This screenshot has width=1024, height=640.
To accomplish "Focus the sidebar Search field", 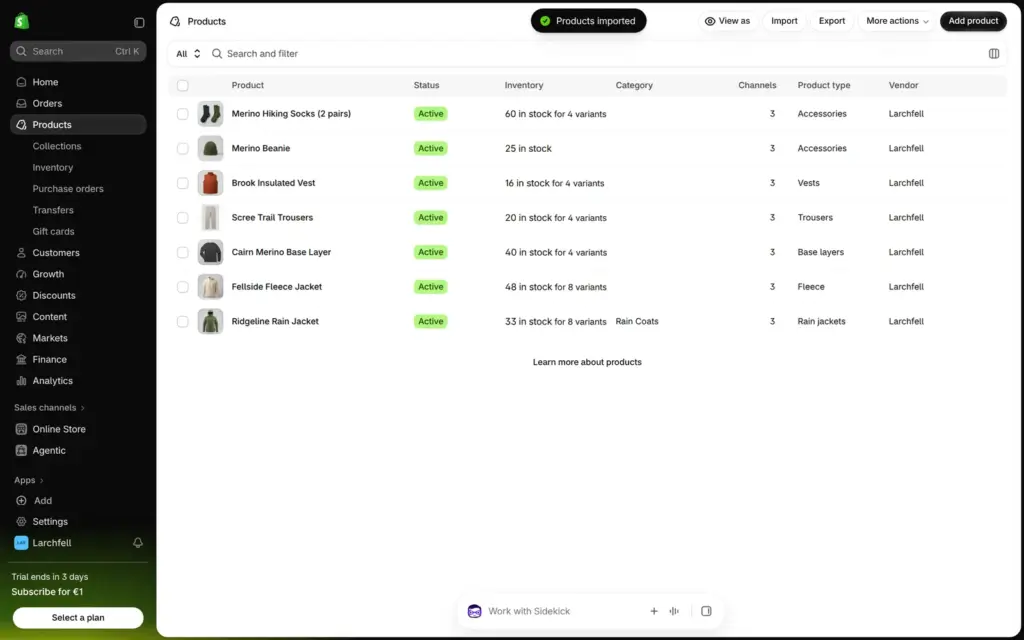I will tap(78, 51).
